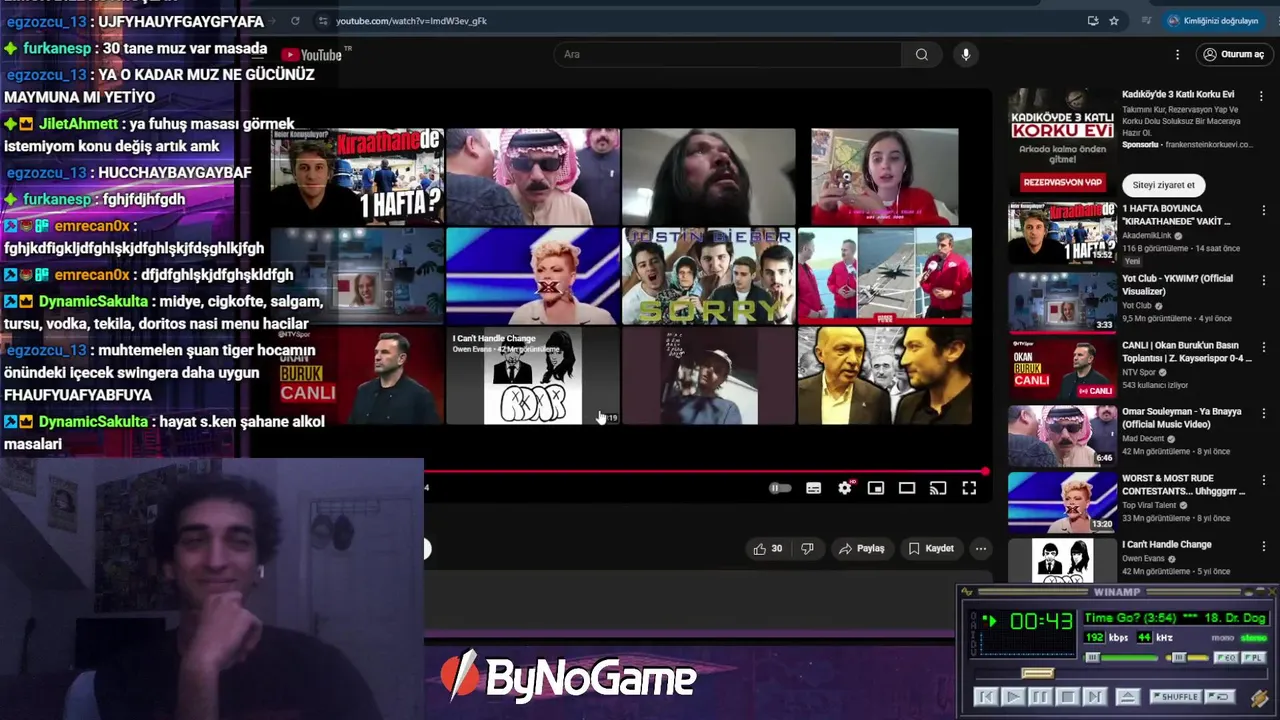Click Oturum aç to sign in
Image resolution: width=1280 pixels, height=720 pixels.
[1234, 54]
